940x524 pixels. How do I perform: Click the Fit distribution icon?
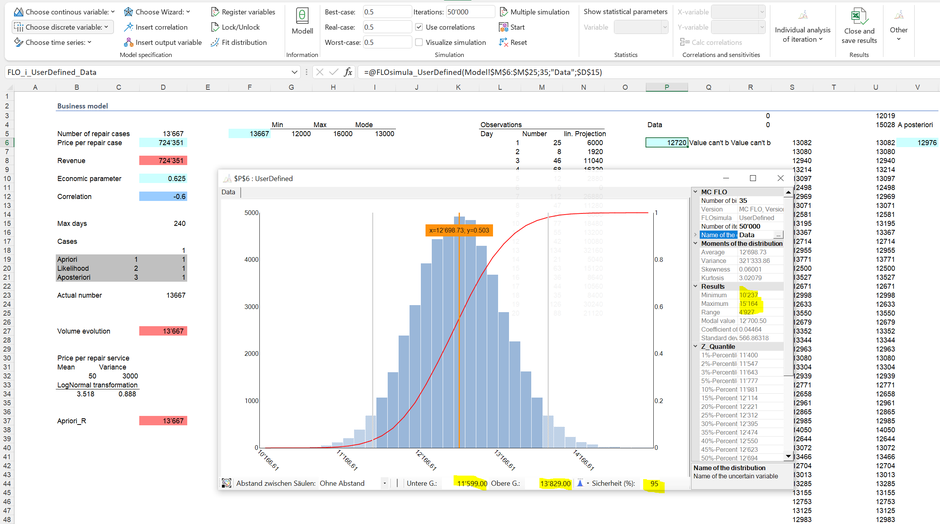tap(215, 43)
